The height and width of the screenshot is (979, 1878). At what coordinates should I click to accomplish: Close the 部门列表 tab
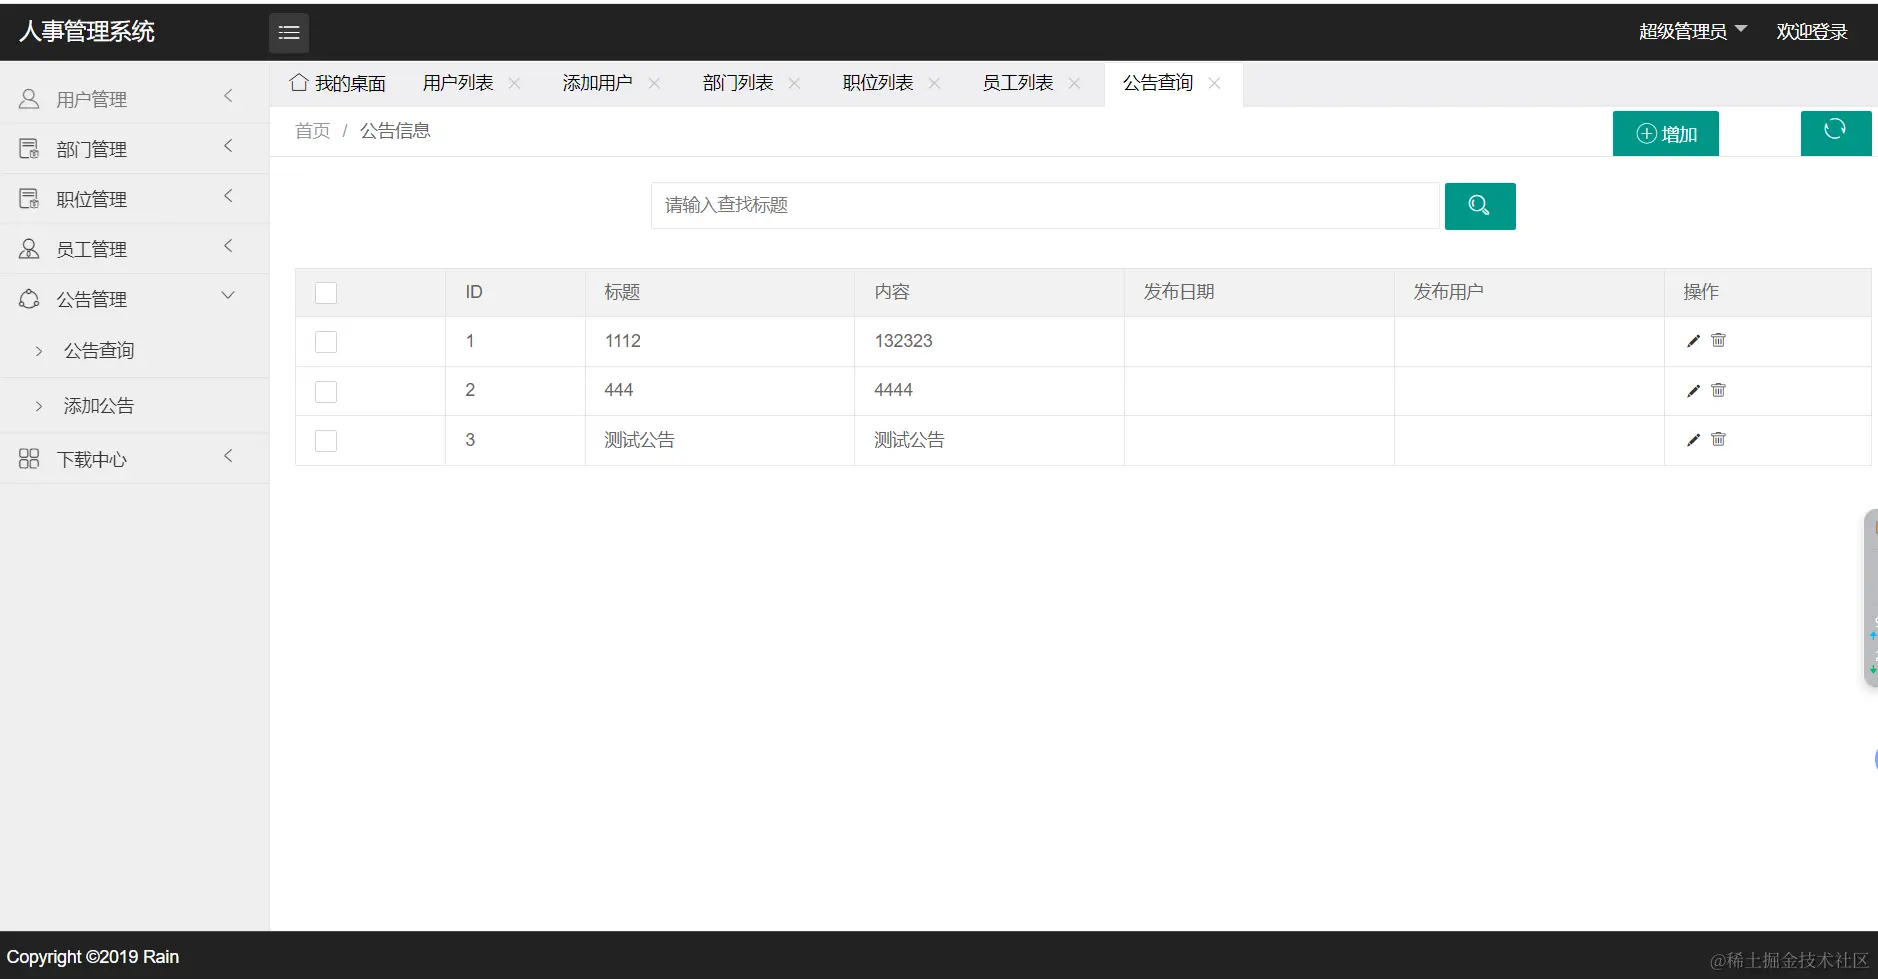tap(794, 83)
